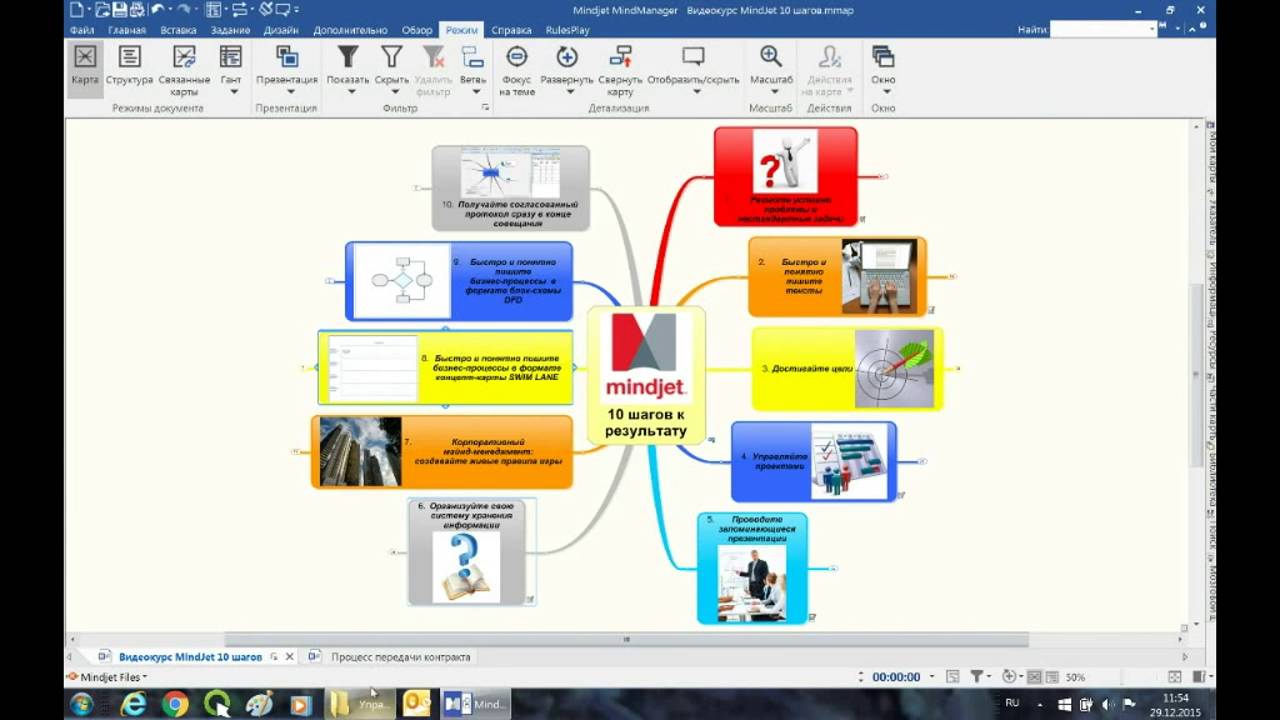Switch to the Справка ribbon tab

[x=512, y=30]
